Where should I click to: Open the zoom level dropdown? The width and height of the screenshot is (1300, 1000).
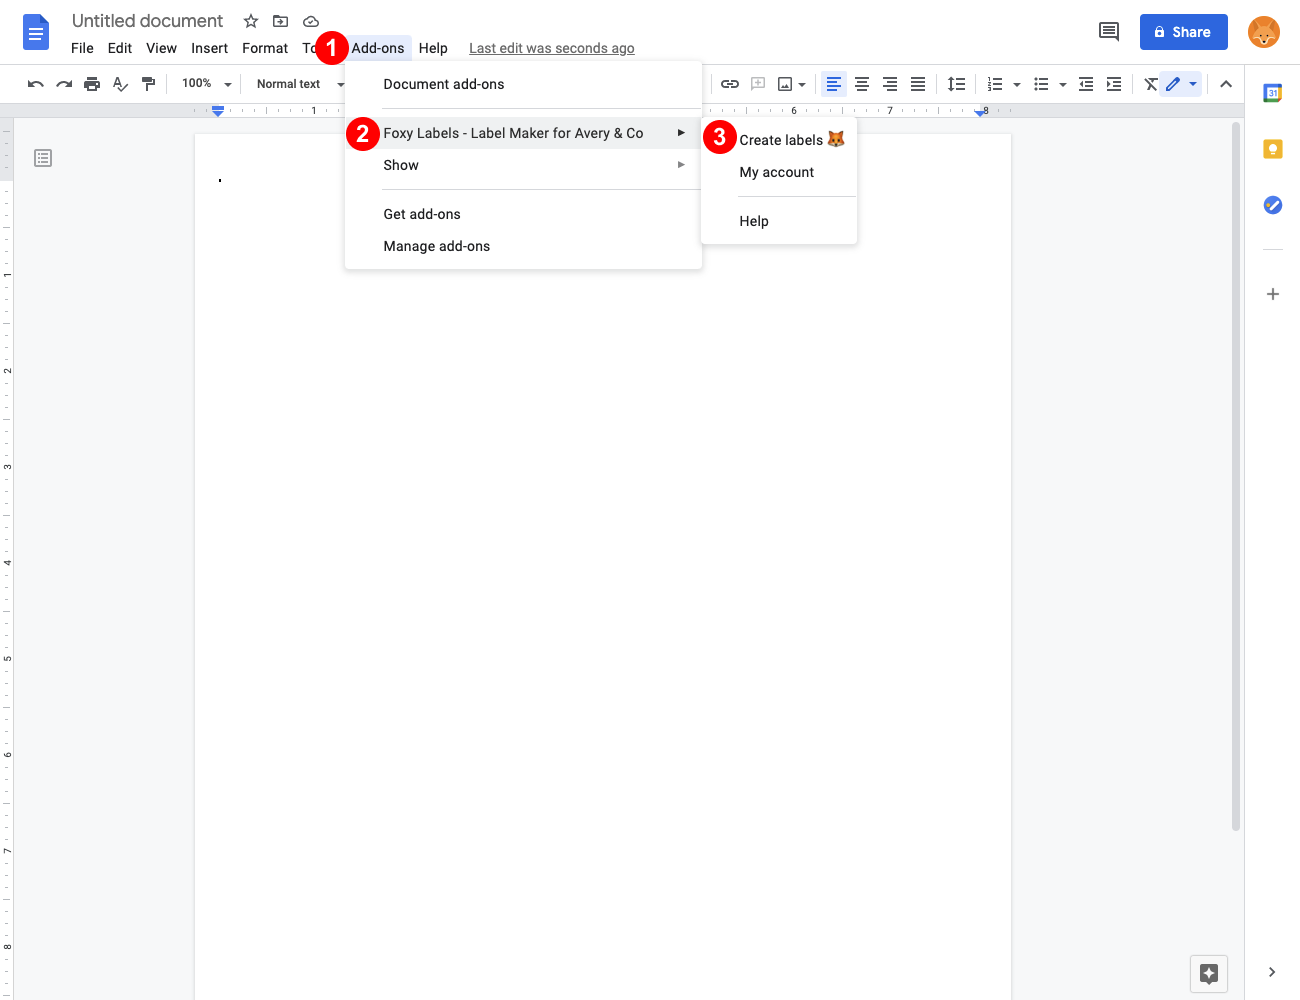205,84
